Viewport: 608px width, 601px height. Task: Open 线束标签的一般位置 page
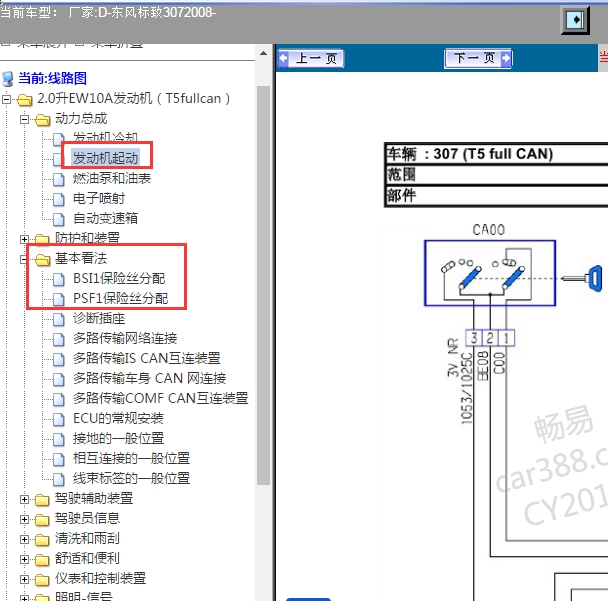click(131, 478)
